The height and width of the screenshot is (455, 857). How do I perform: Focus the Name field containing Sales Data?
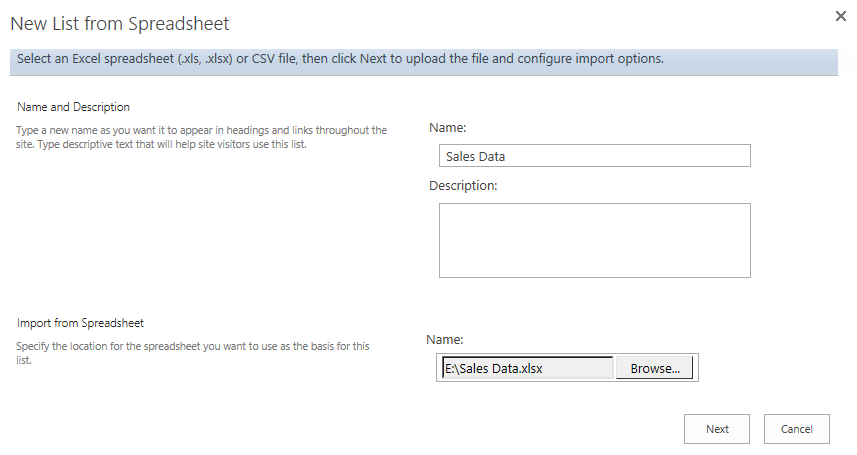coord(595,156)
